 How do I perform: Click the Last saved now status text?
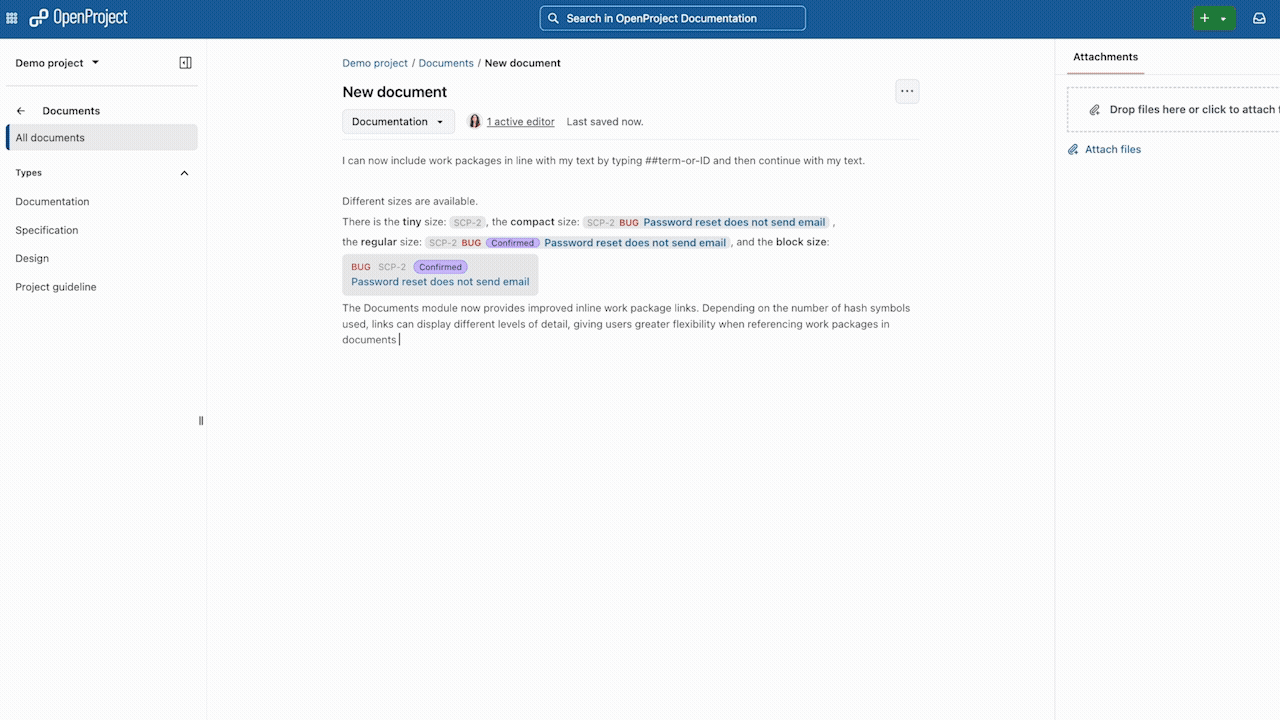click(x=605, y=122)
